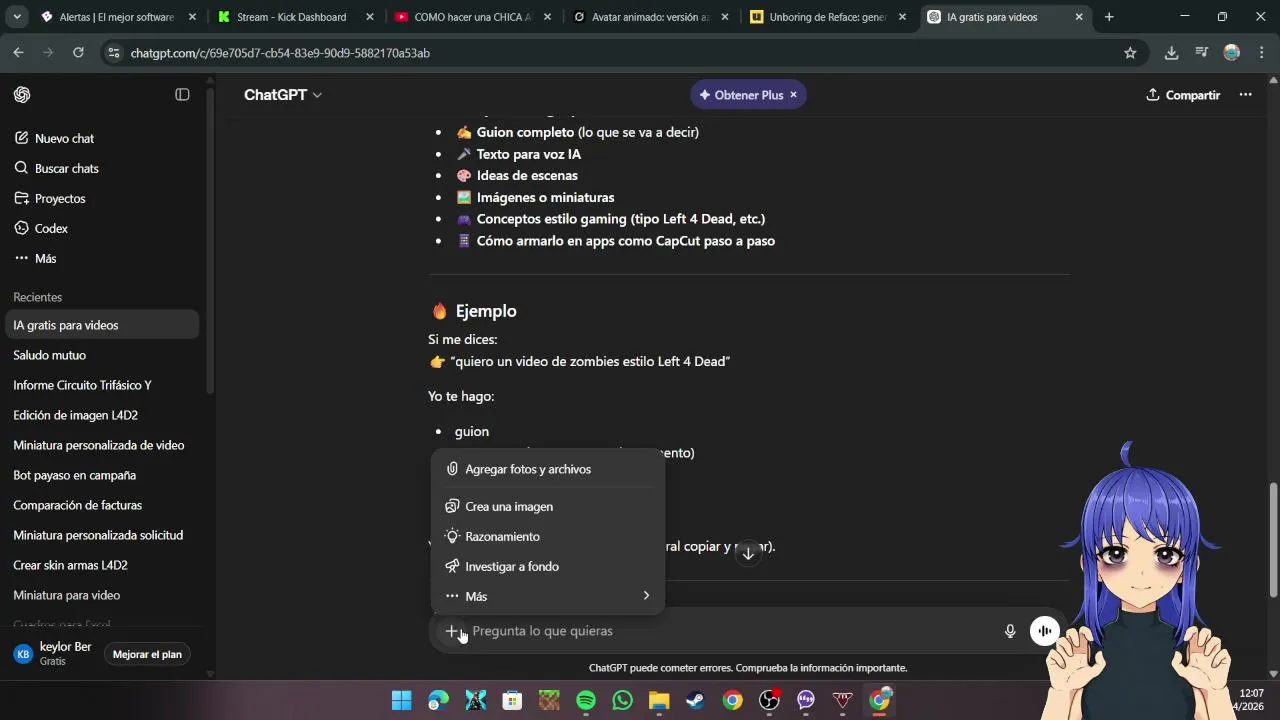Viewport: 1280px width, 720px height.
Task: Dismiss the Obtener Plus banner
Action: tap(794, 95)
